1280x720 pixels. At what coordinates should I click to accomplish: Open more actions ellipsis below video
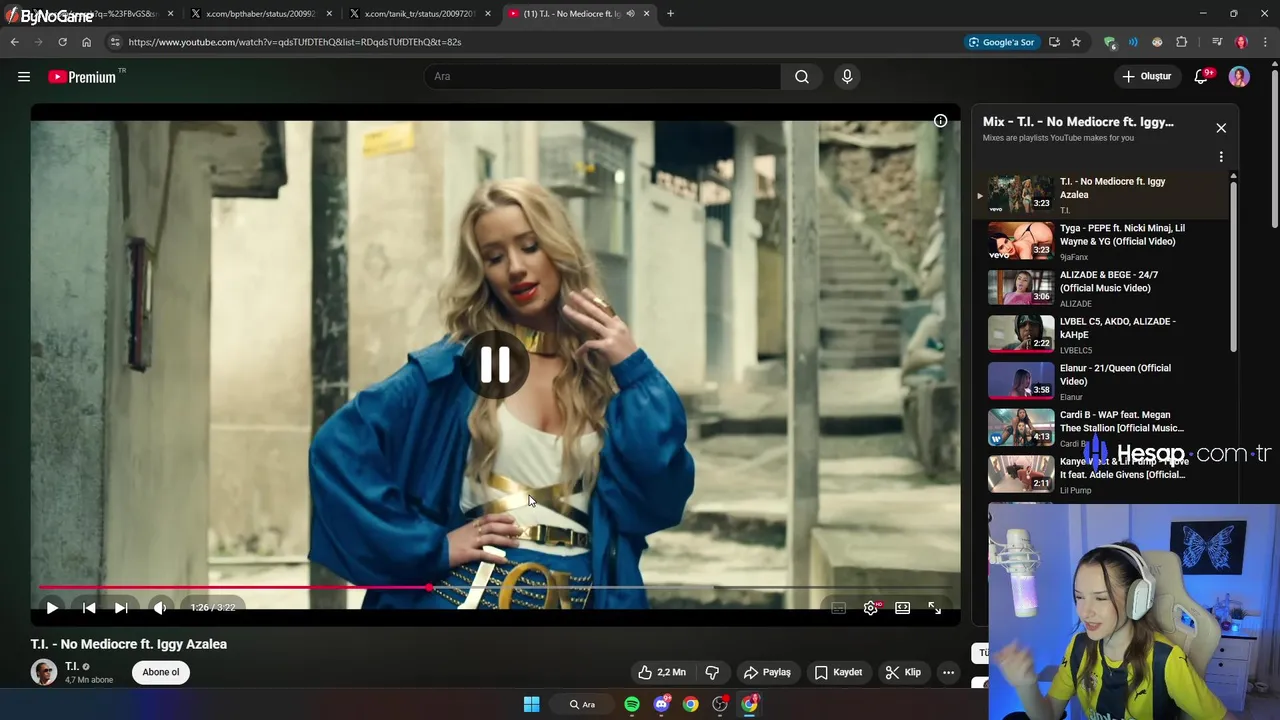tap(948, 672)
